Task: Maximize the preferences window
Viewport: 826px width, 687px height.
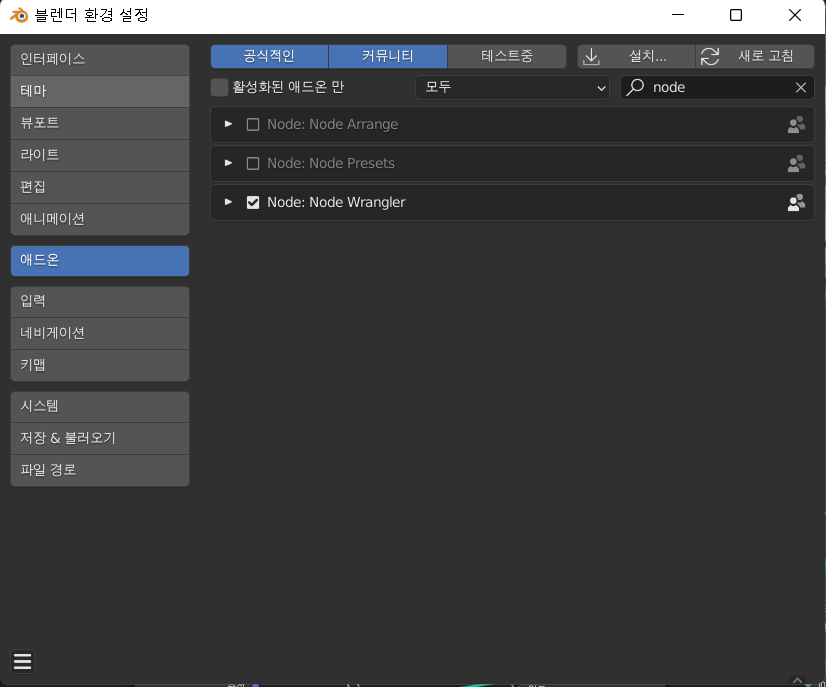Action: tap(736, 15)
